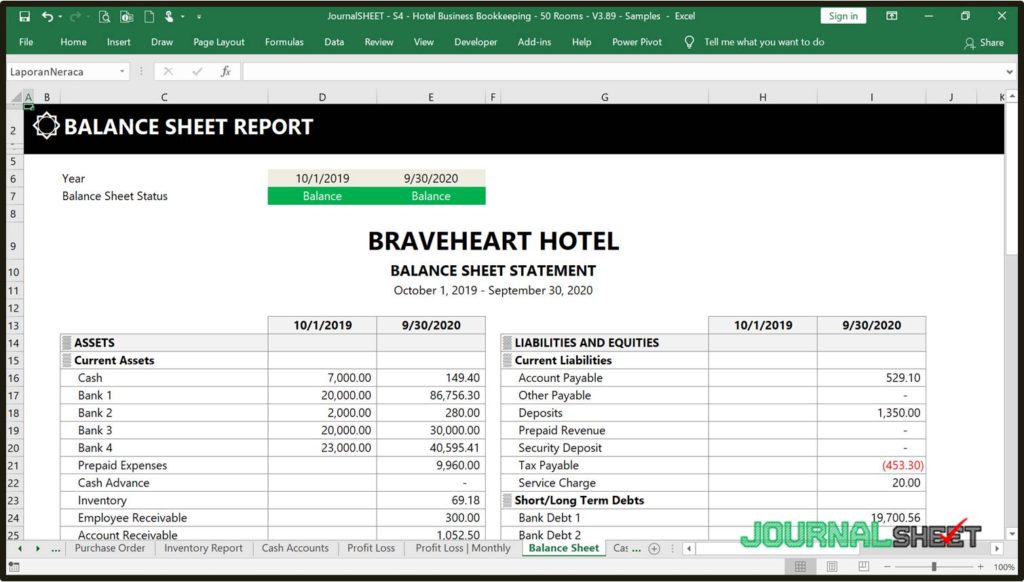Viewport: 1024px width, 582px height.
Task: Click the Print Preview icon on the toolbar
Action: (105, 16)
